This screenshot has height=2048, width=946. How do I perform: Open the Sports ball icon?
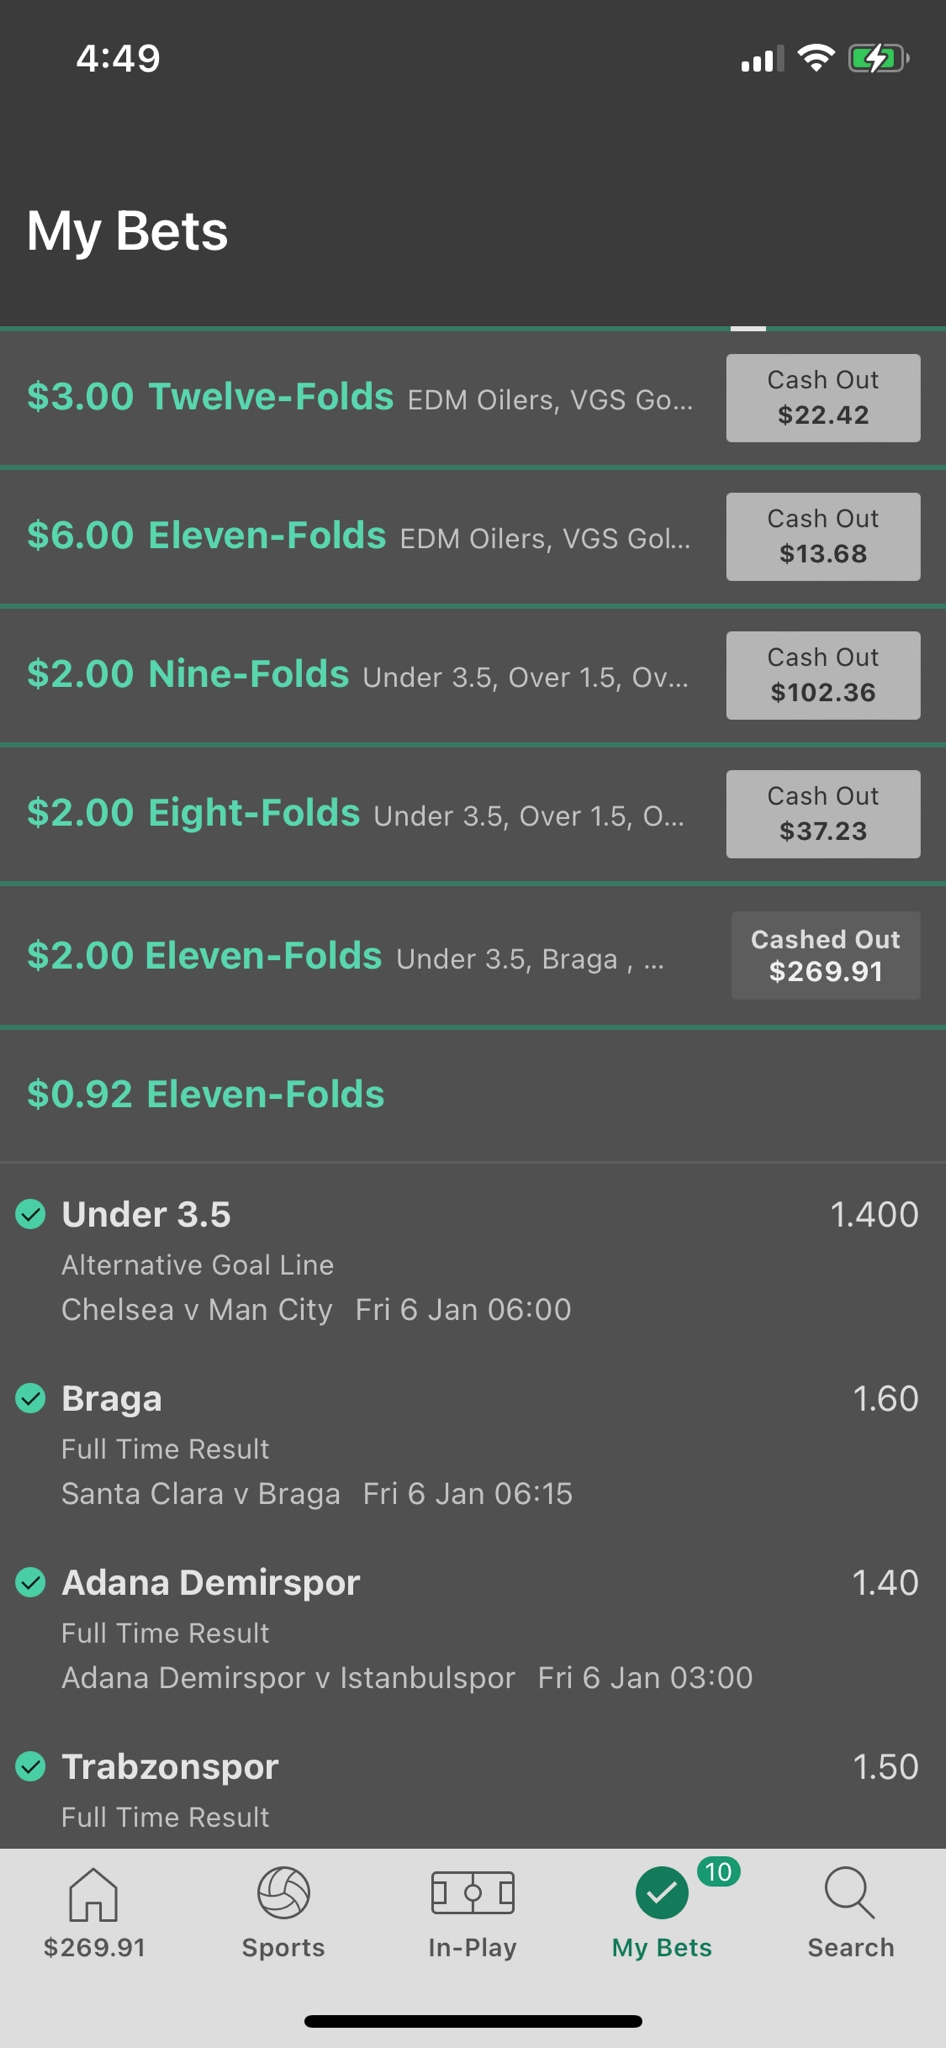tap(283, 1893)
